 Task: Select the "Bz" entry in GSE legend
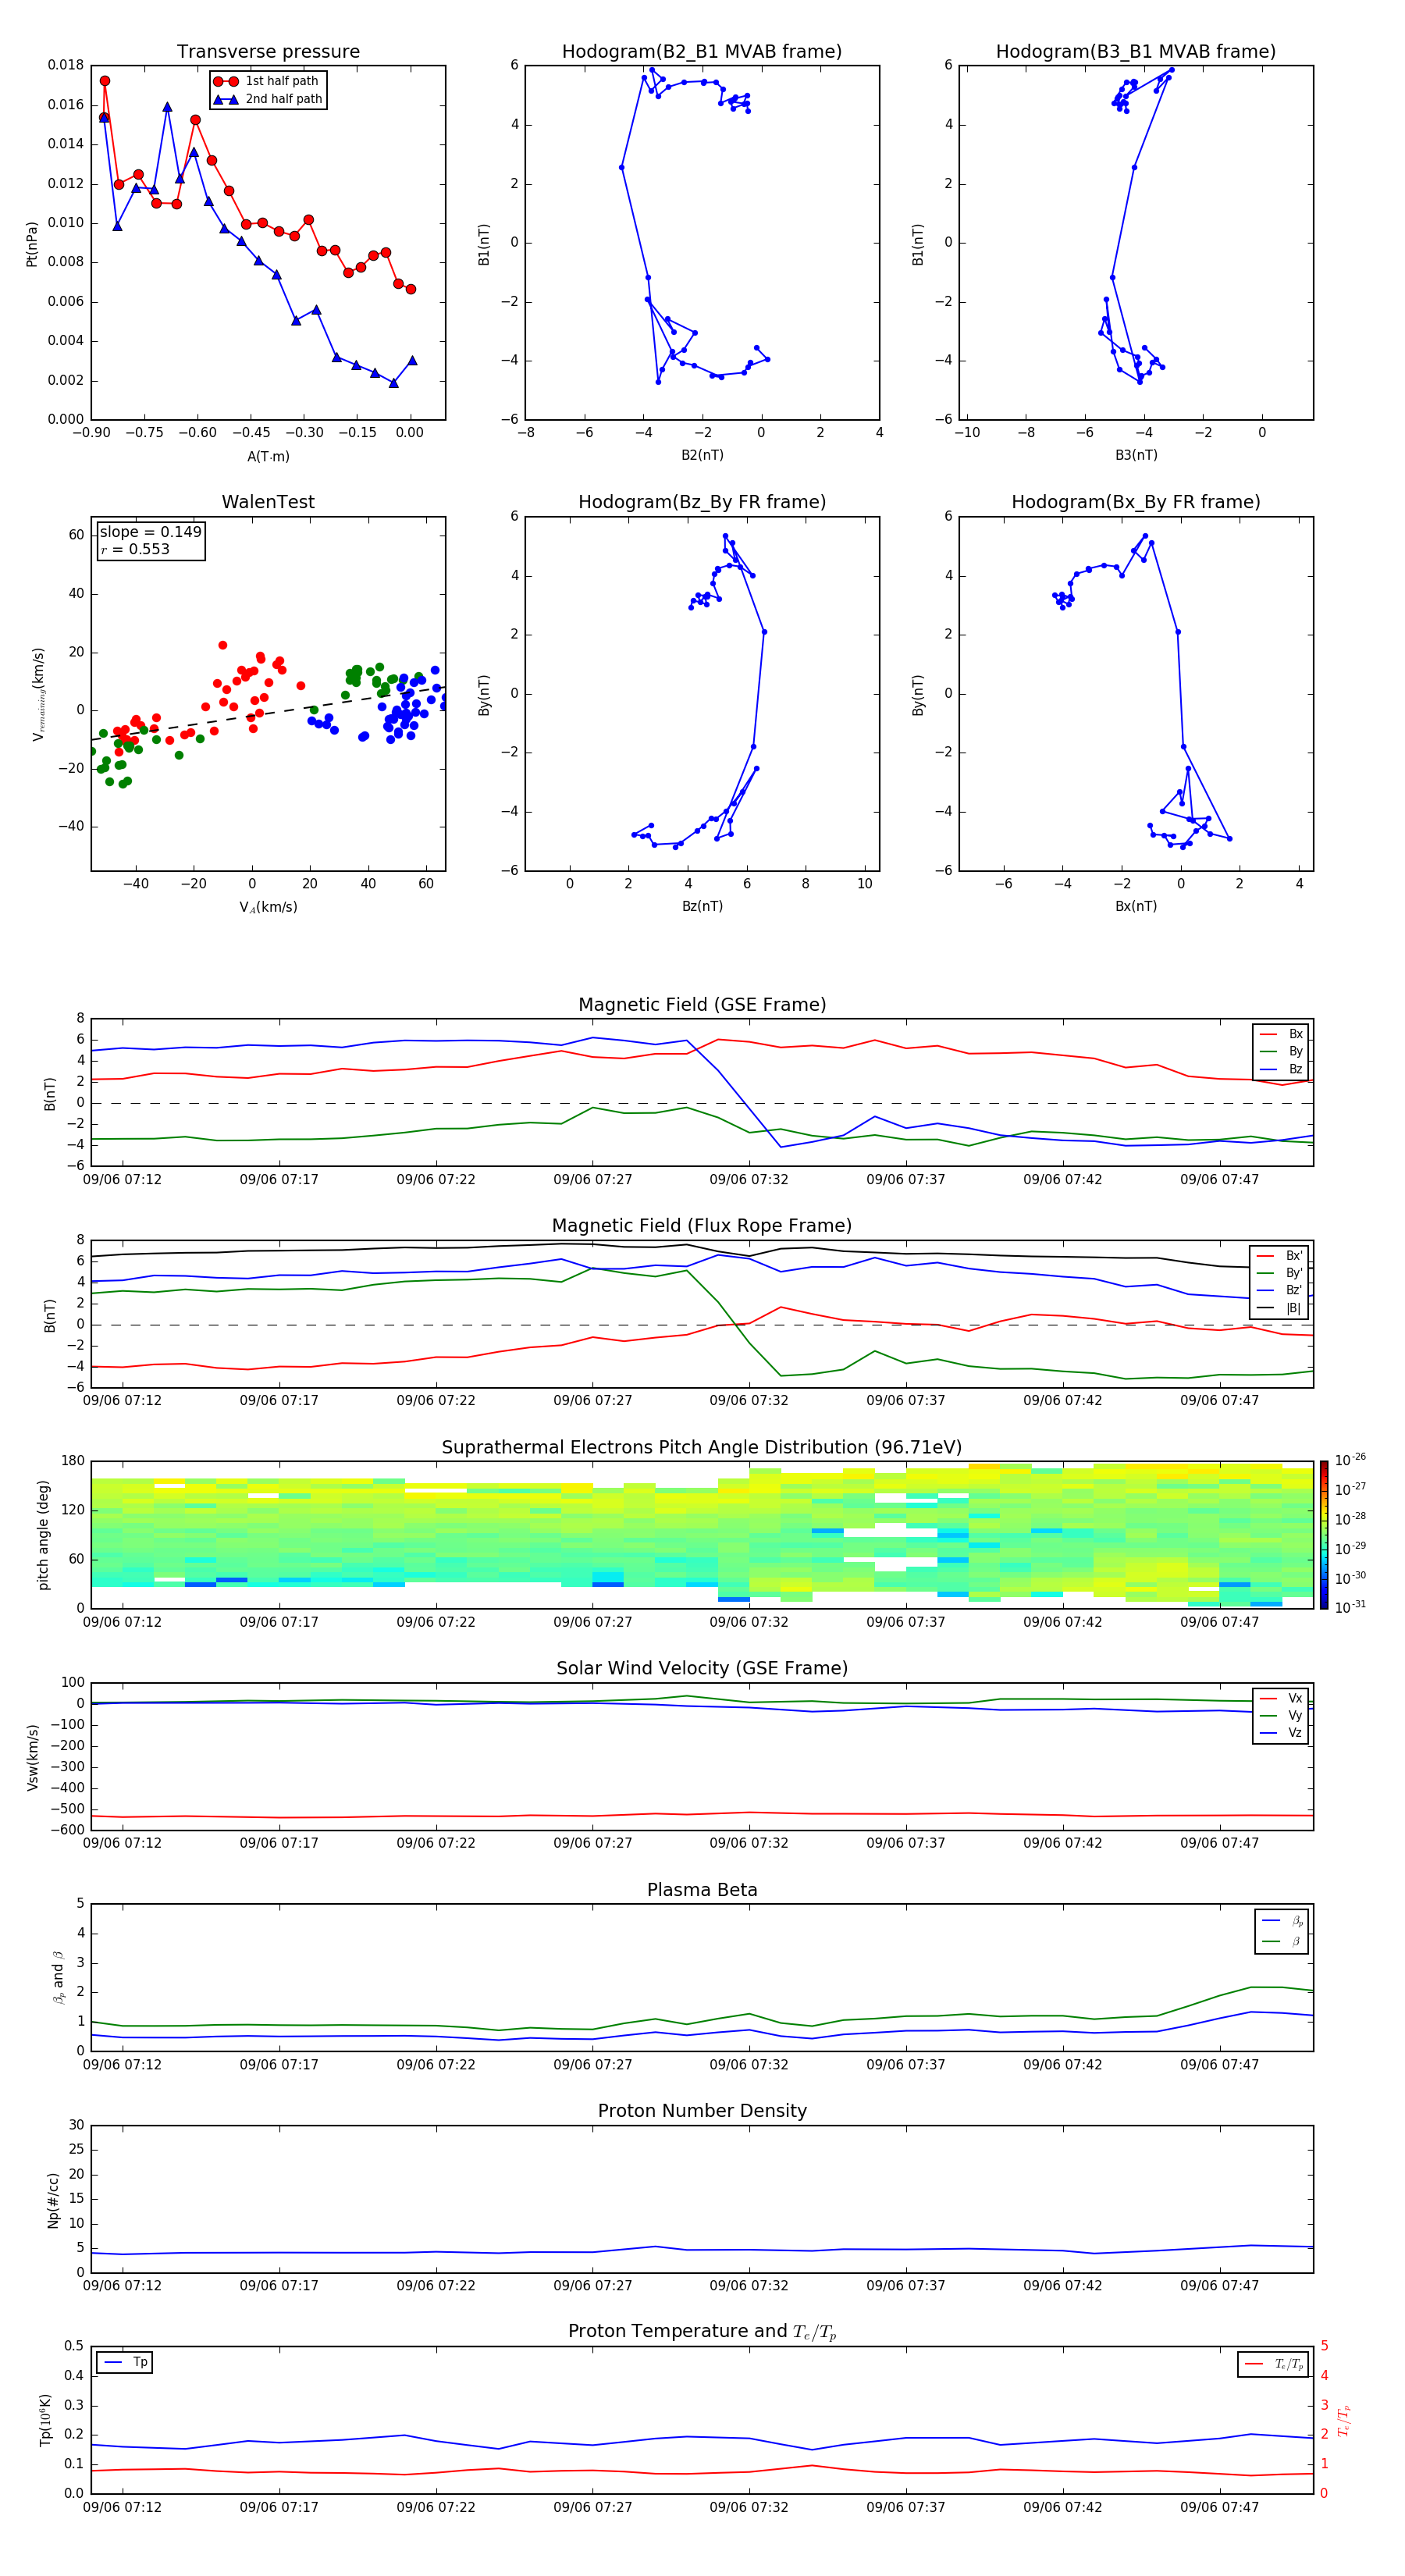point(1281,1069)
